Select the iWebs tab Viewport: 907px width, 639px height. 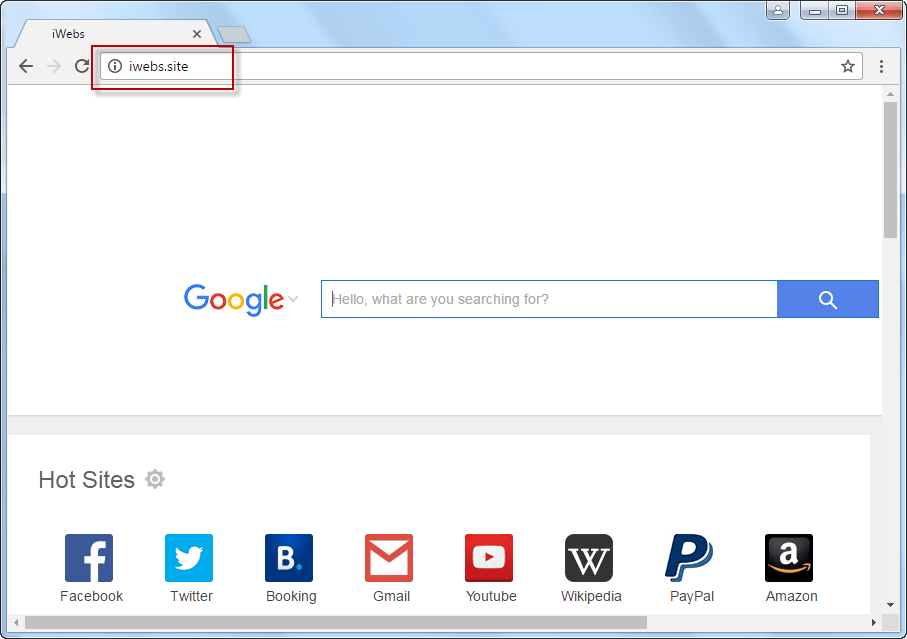click(x=116, y=34)
